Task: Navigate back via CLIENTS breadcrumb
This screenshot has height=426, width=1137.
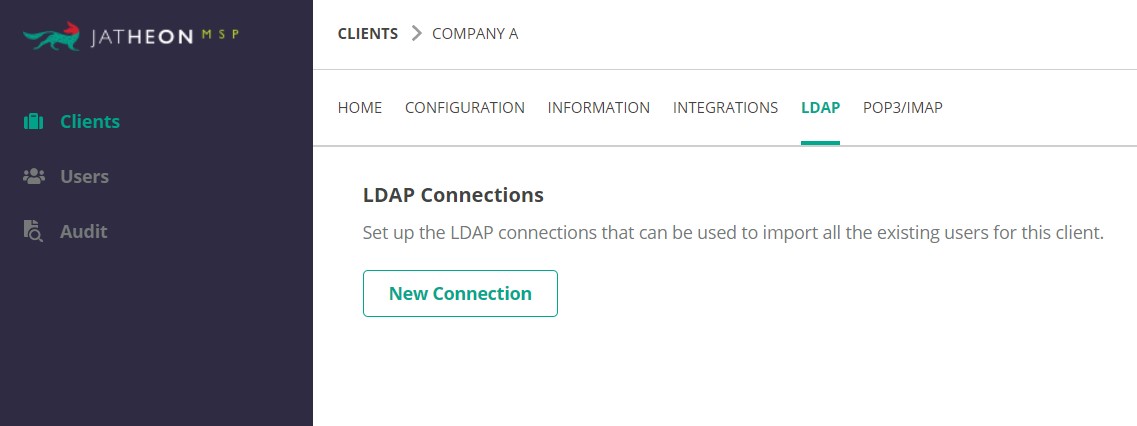Action: pos(368,34)
